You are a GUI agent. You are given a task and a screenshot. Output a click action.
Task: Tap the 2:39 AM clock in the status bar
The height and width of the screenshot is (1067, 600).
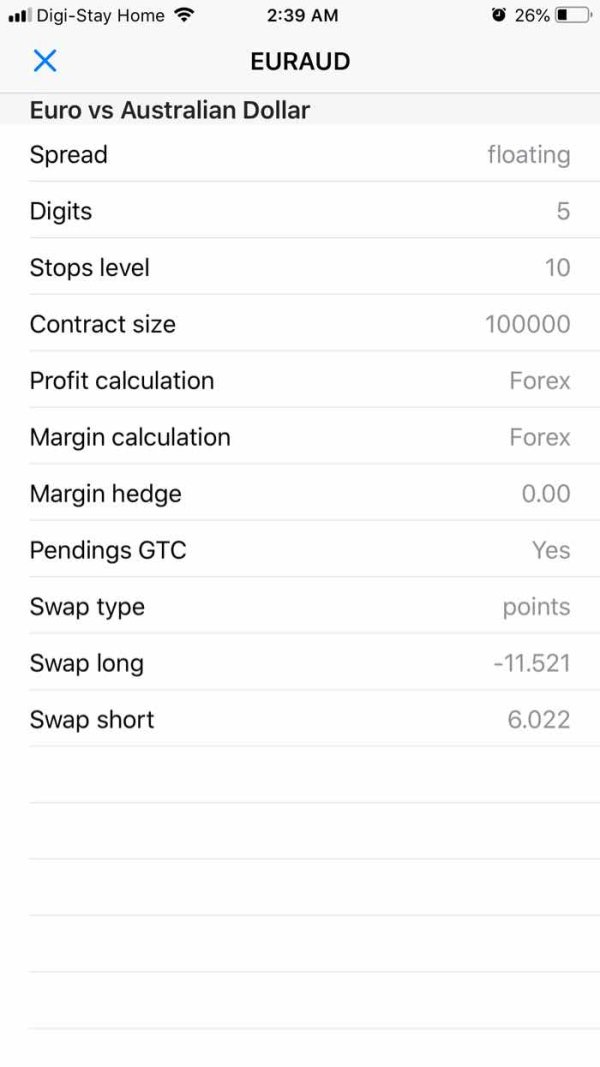[x=303, y=15]
